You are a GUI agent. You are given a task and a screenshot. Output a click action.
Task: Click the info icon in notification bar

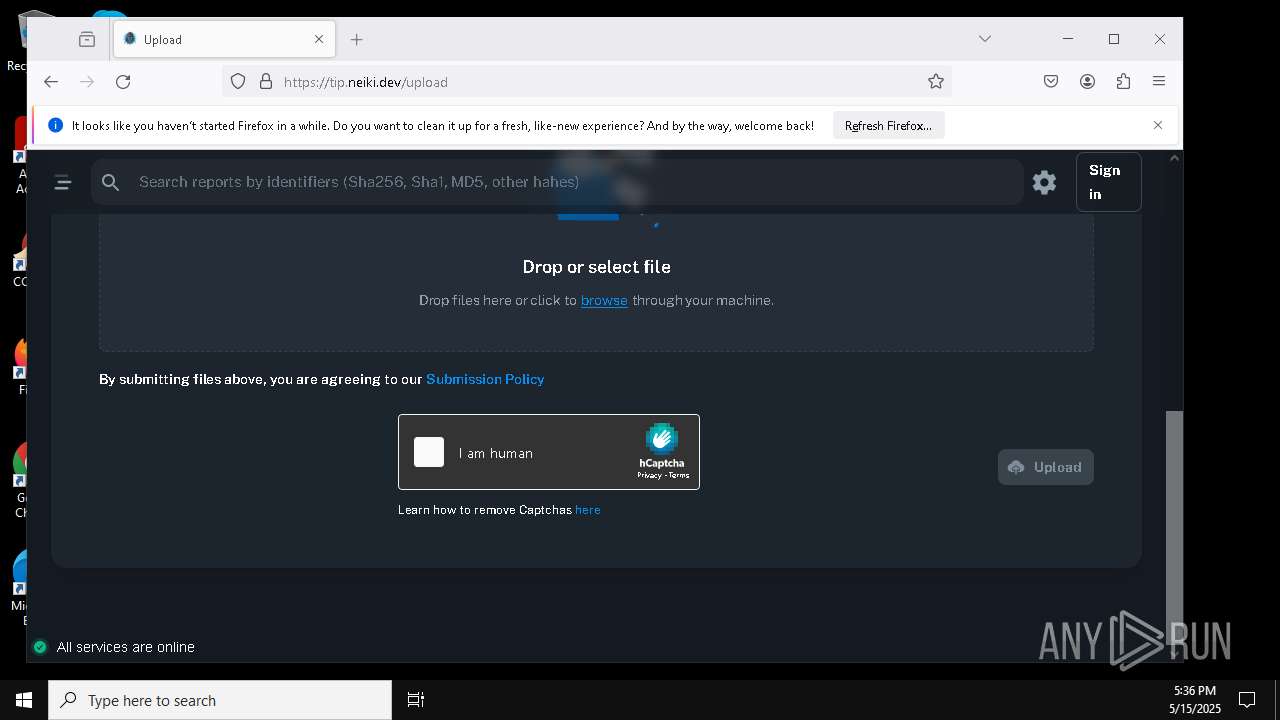pos(55,125)
